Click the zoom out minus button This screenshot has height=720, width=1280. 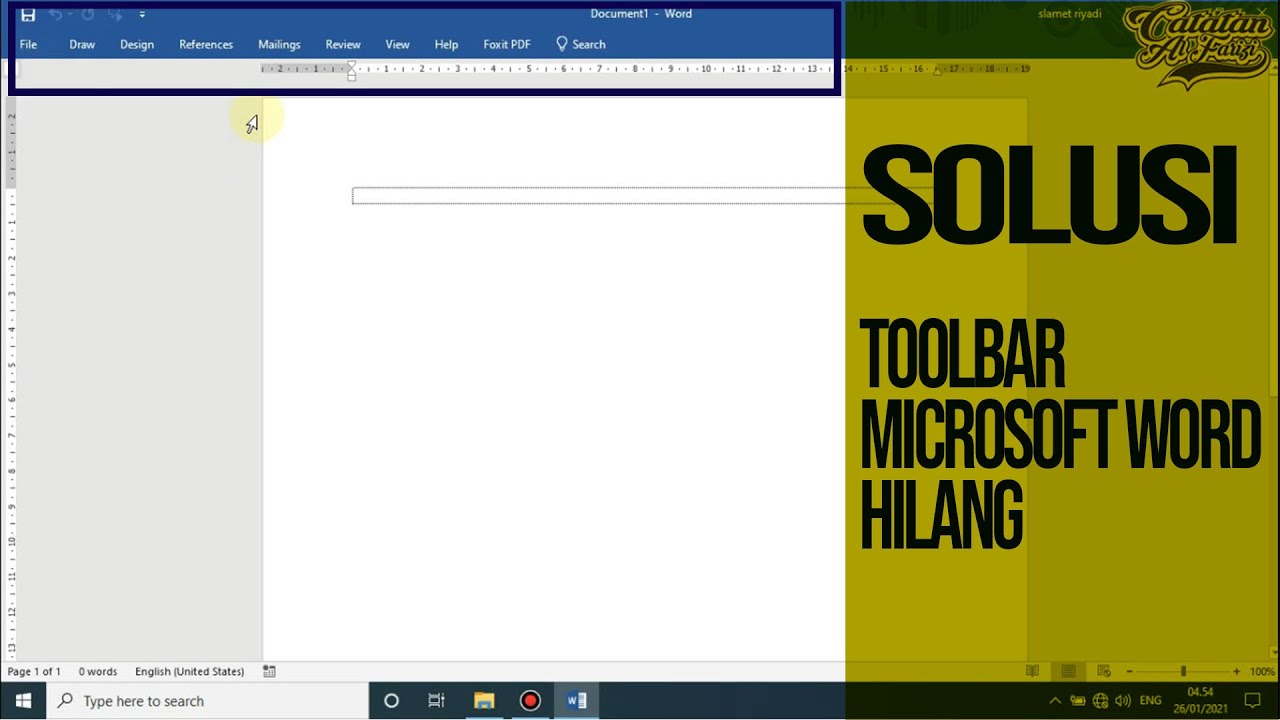1129,671
